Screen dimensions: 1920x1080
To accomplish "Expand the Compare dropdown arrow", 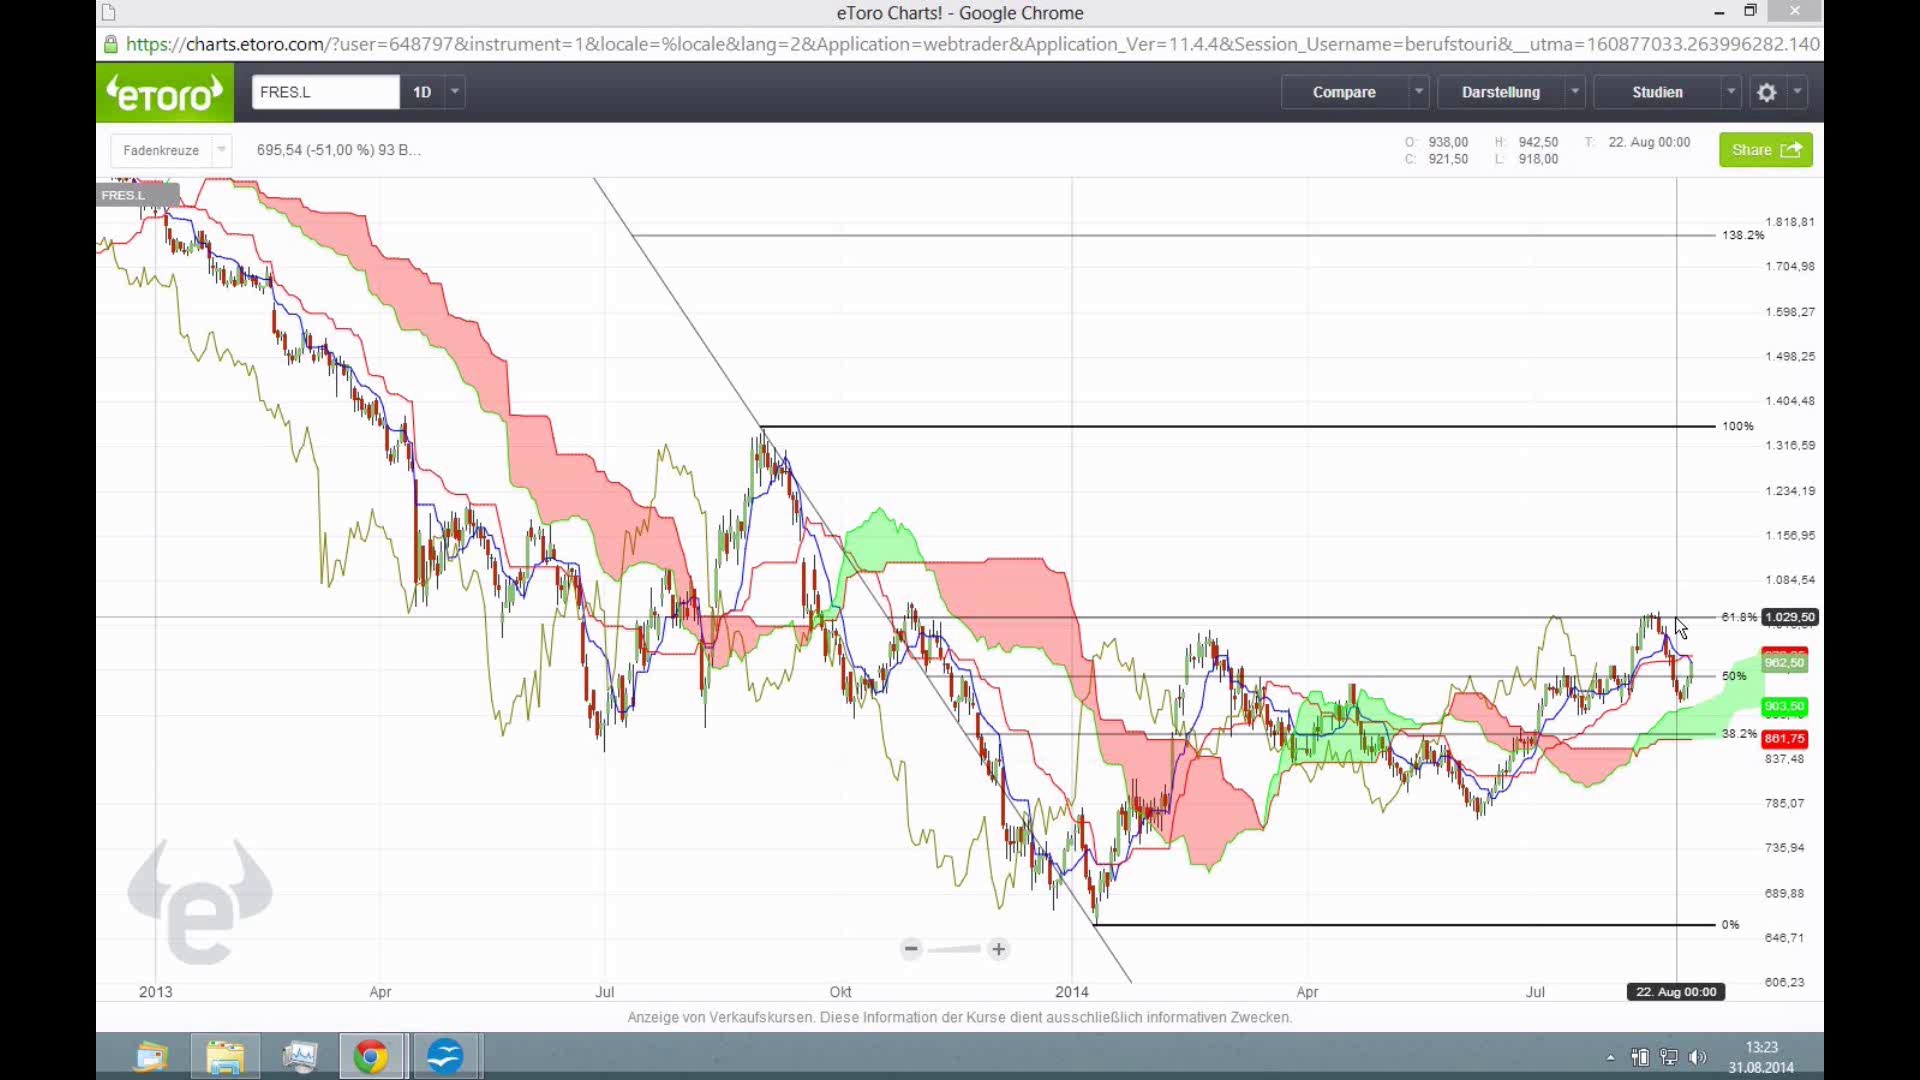I will point(1418,92).
